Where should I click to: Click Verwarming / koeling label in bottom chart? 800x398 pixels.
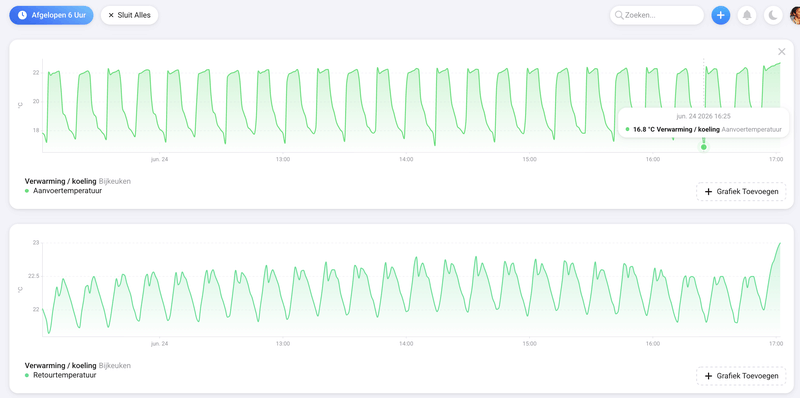click(x=60, y=365)
